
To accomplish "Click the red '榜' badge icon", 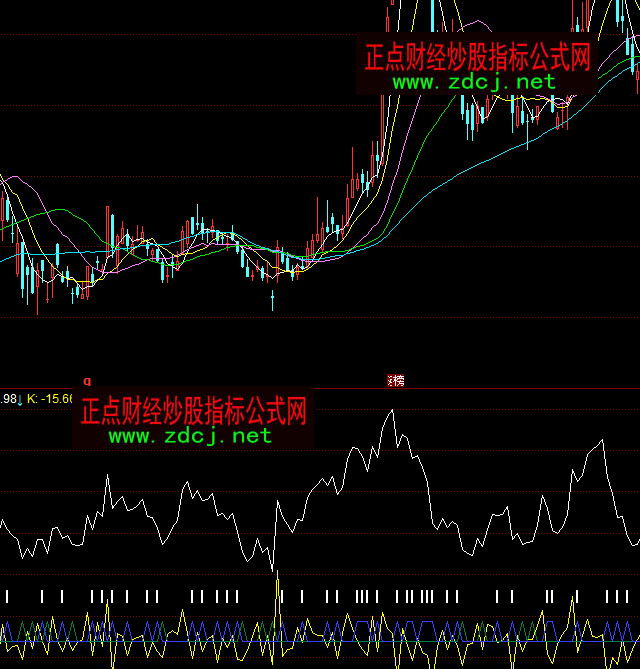I will click(x=396, y=380).
